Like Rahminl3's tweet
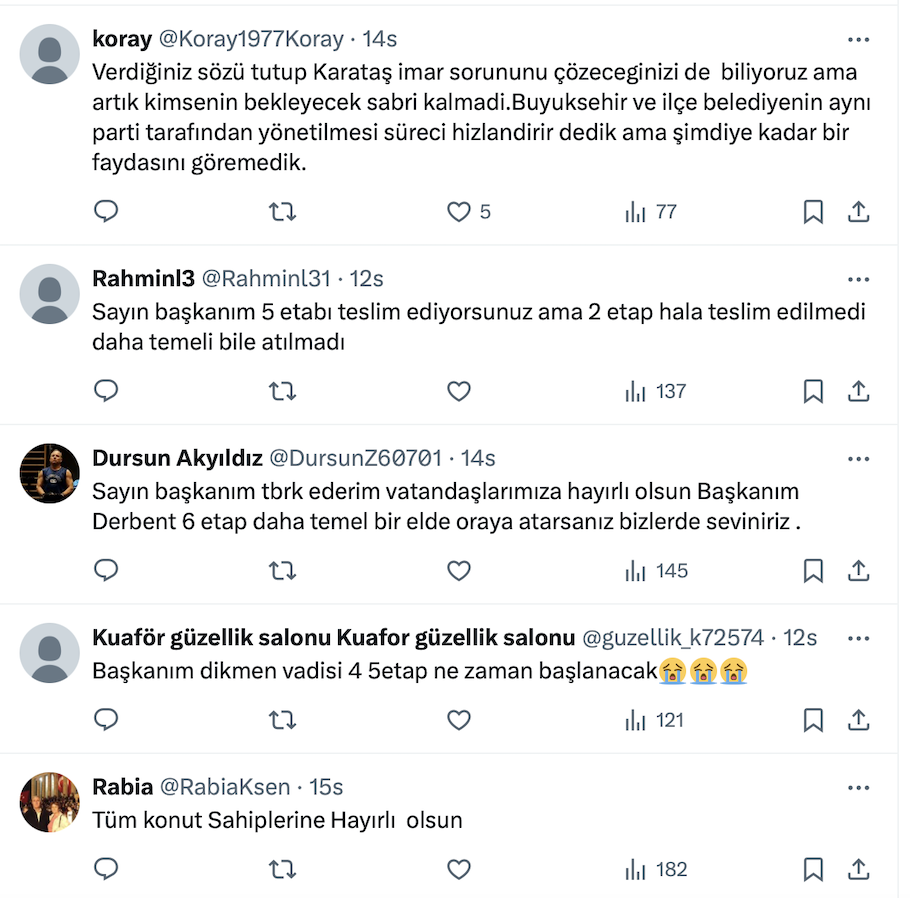 pyautogui.click(x=459, y=391)
